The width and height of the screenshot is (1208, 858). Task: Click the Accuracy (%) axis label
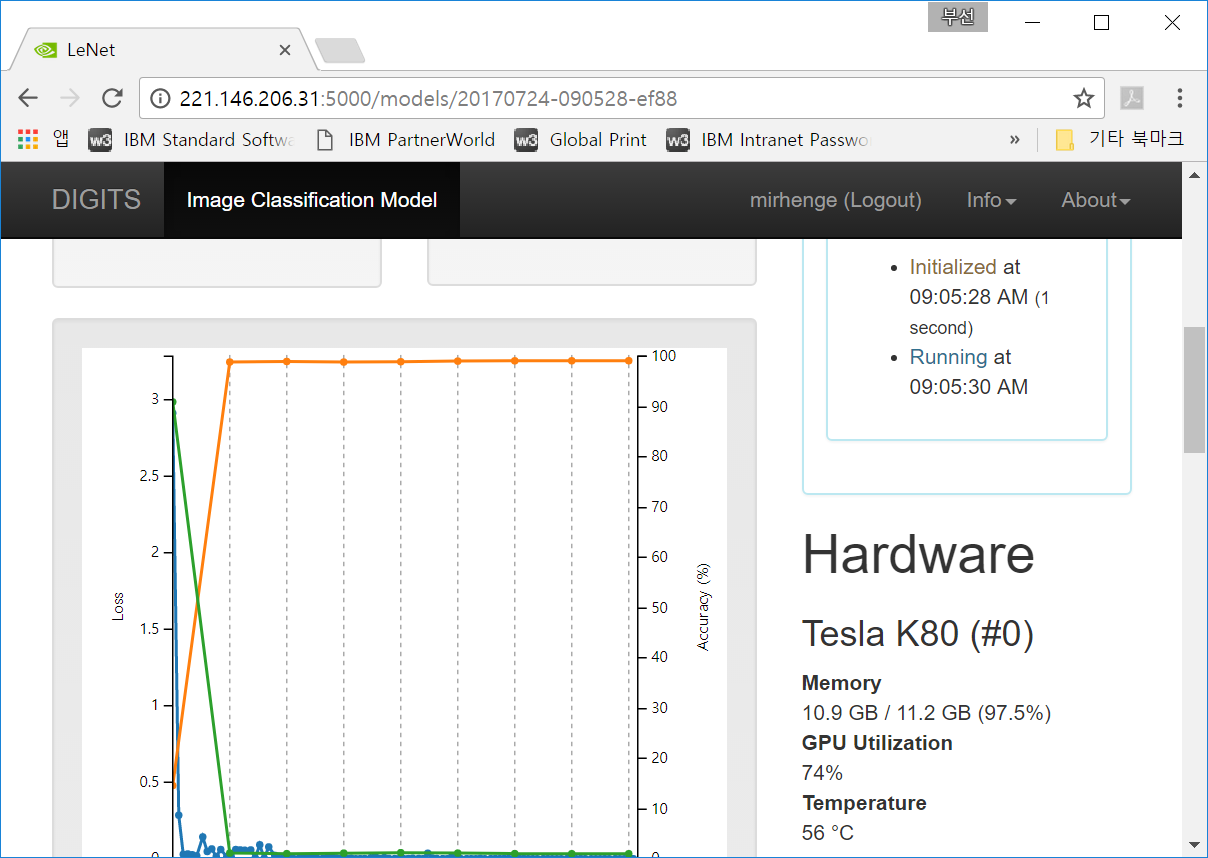click(703, 606)
